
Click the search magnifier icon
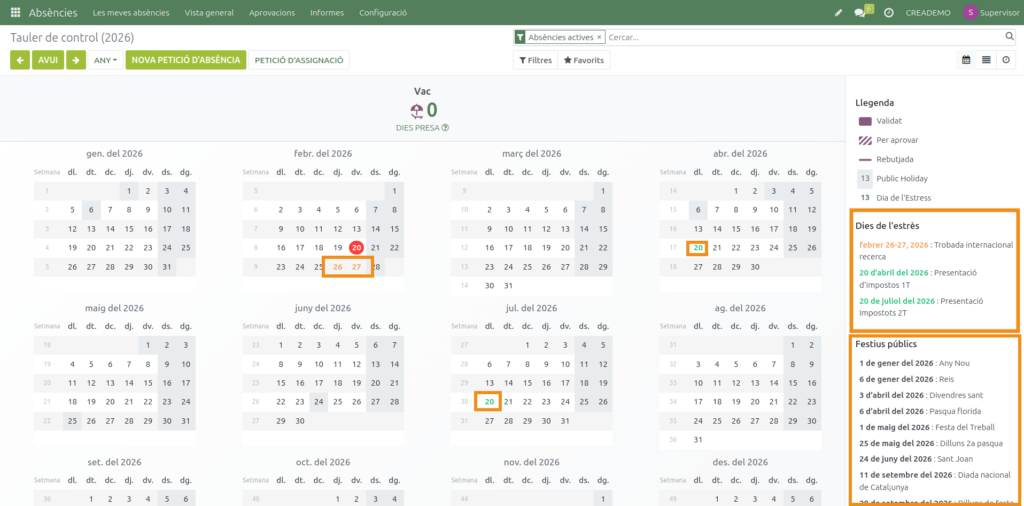pos(1011,37)
